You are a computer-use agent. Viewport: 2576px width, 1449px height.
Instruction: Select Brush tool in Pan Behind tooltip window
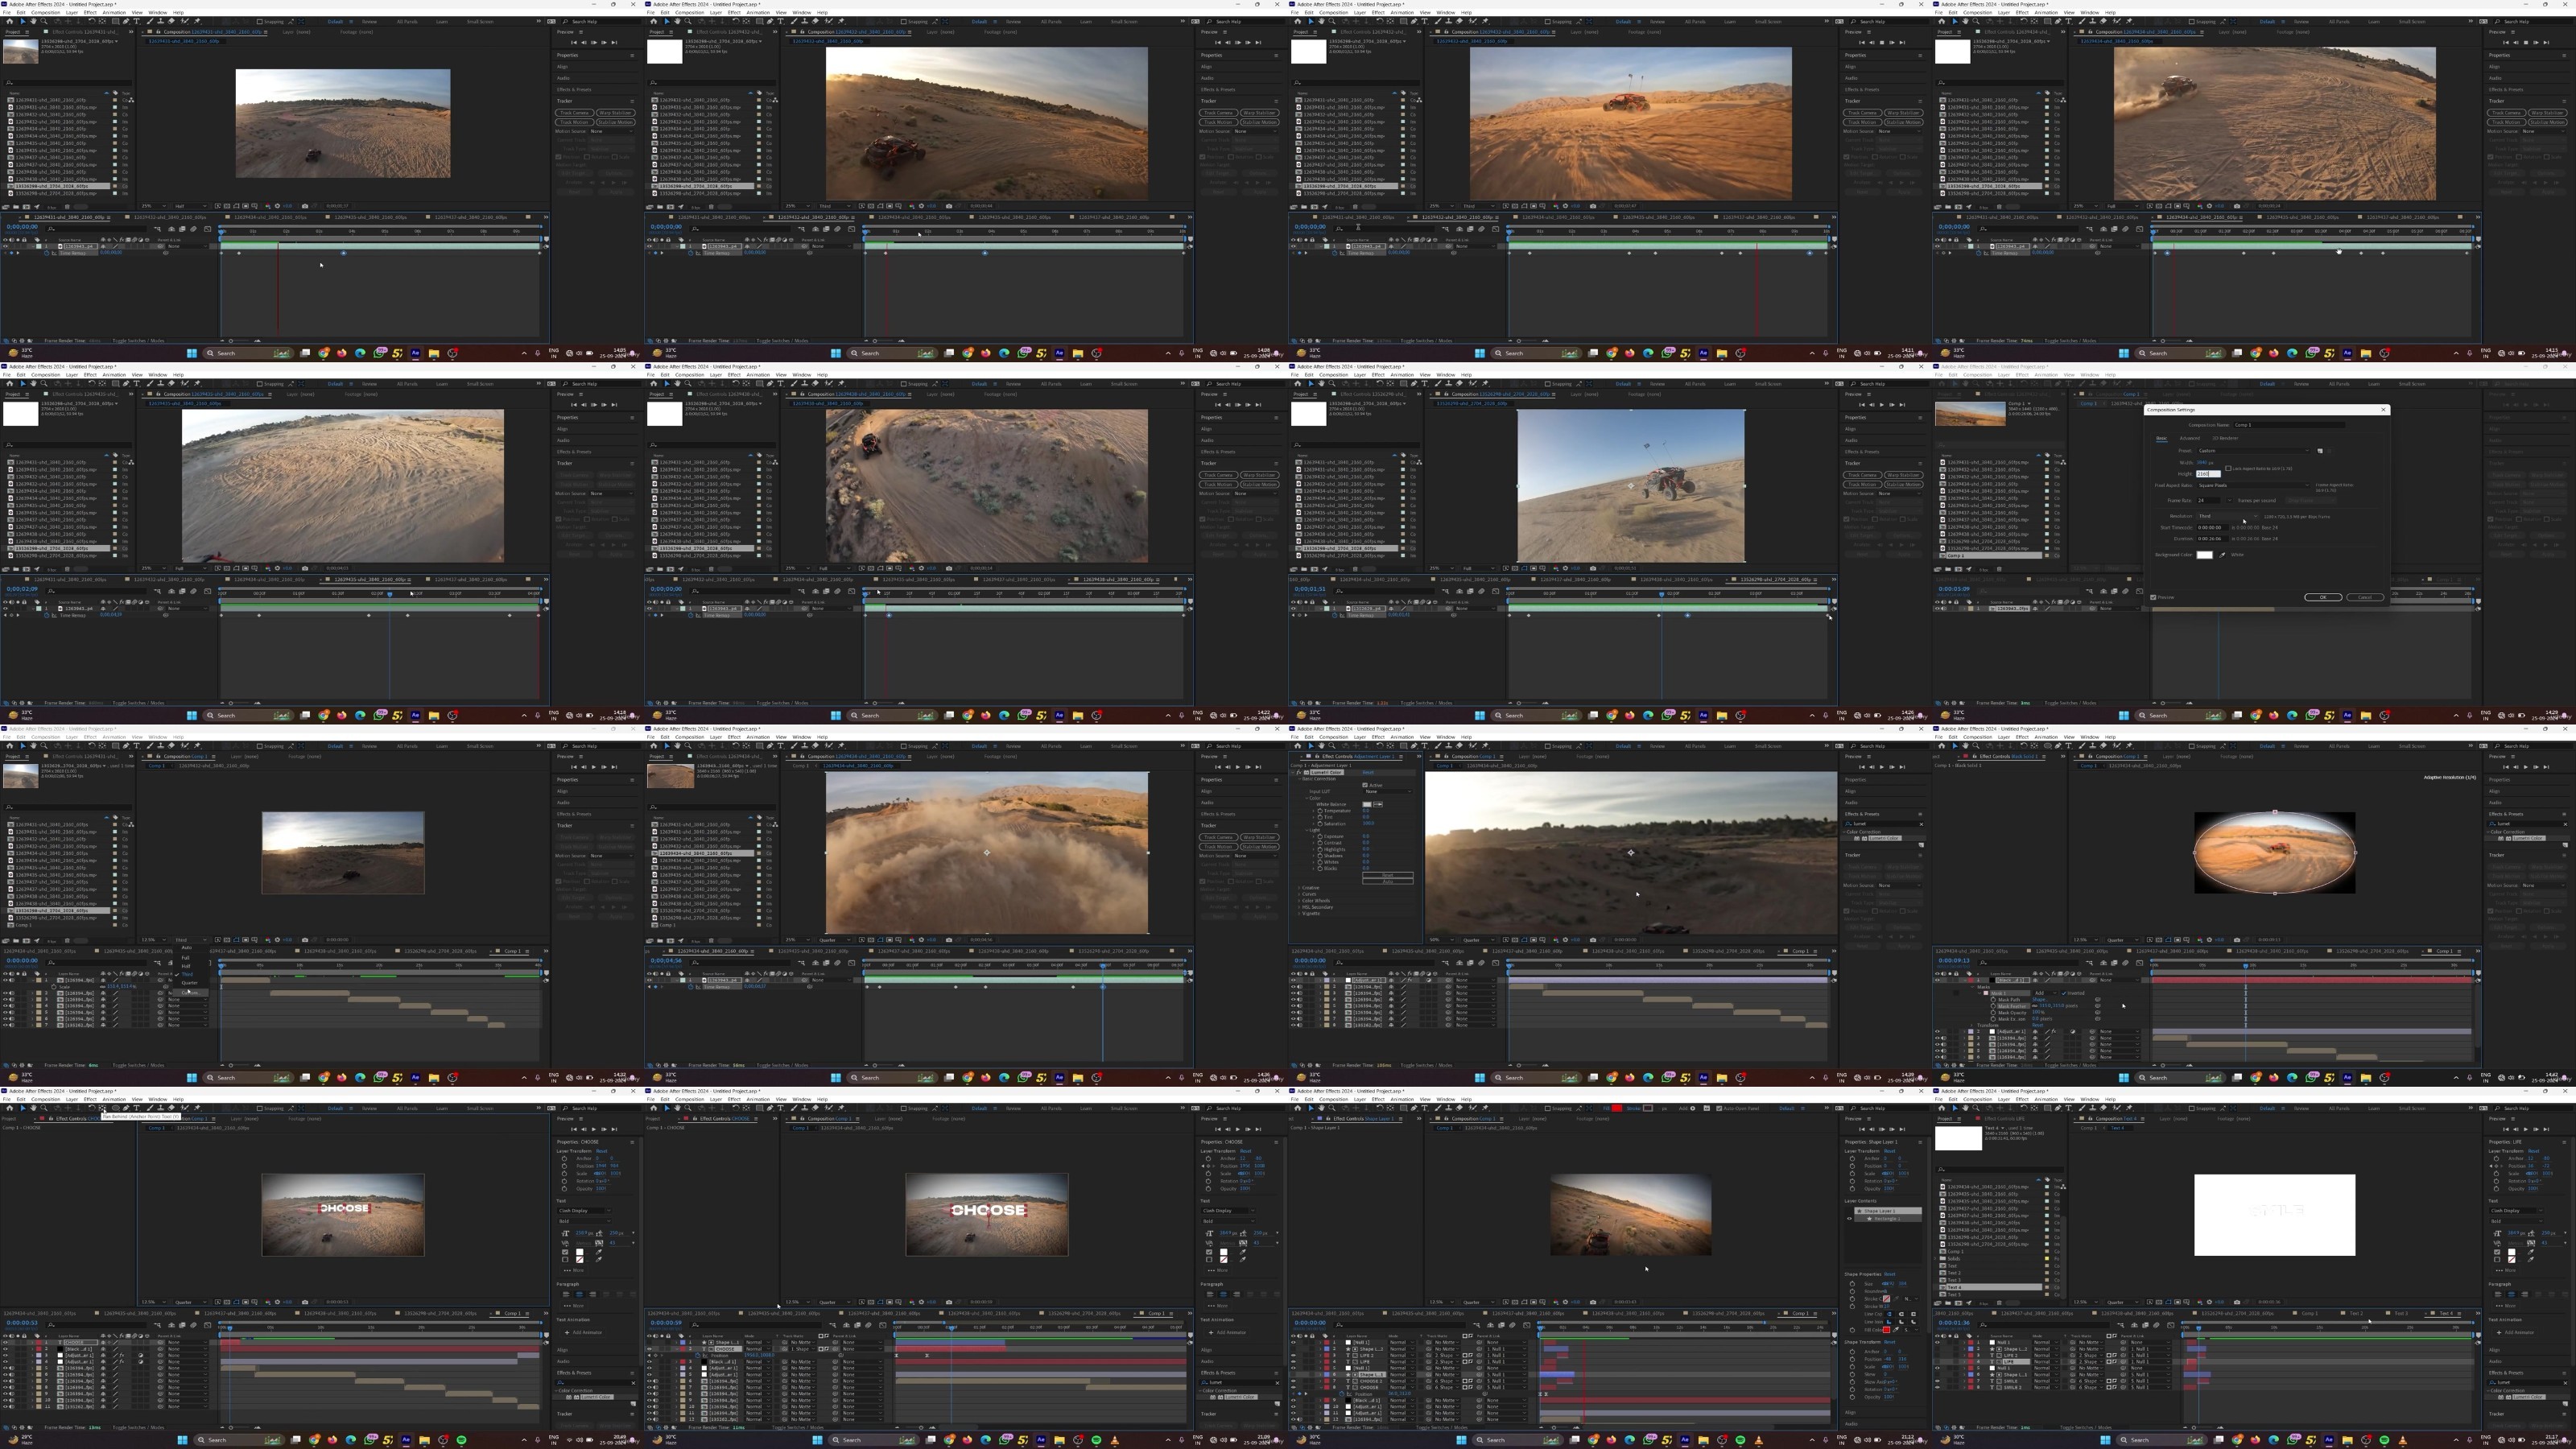pos(150,1108)
